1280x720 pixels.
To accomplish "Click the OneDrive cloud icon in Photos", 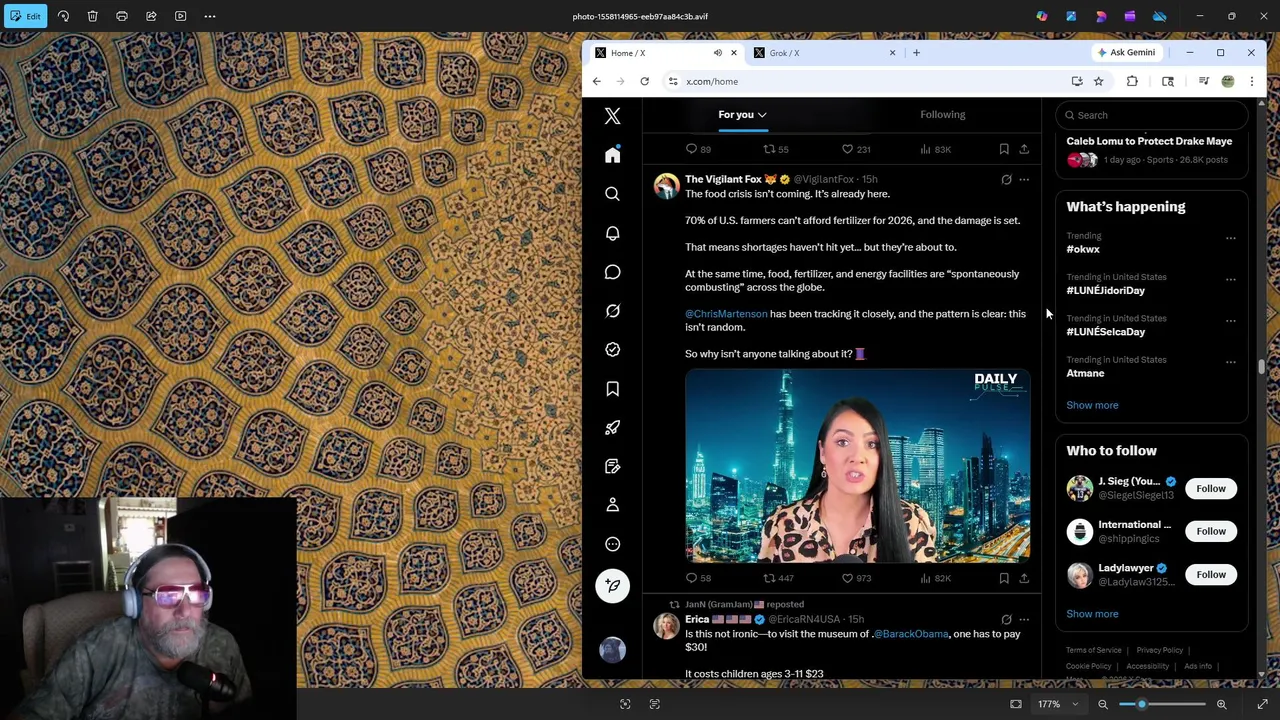I will tap(1160, 16).
